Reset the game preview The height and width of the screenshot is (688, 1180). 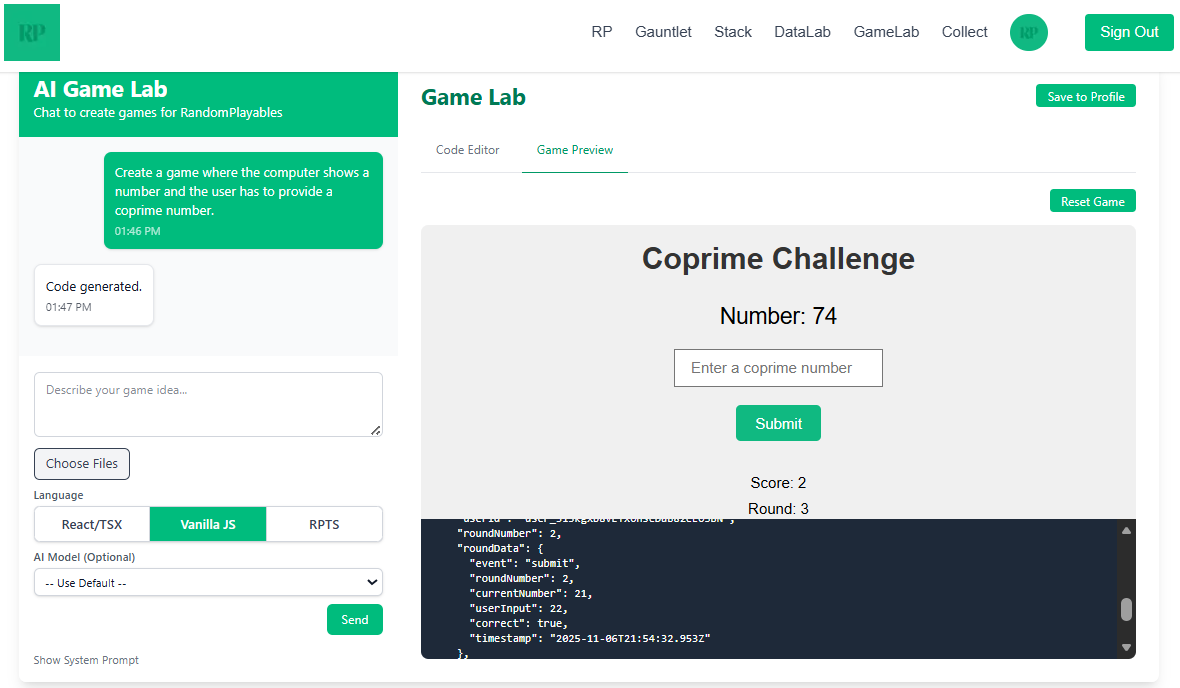click(x=1093, y=201)
